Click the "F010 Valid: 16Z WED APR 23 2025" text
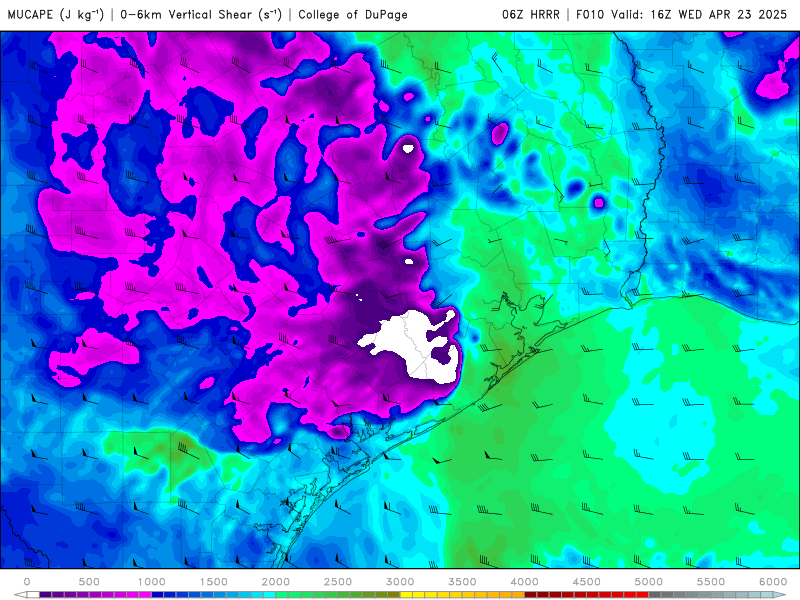Image resolution: width=800 pixels, height=600 pixels. [x=681, y=15]
